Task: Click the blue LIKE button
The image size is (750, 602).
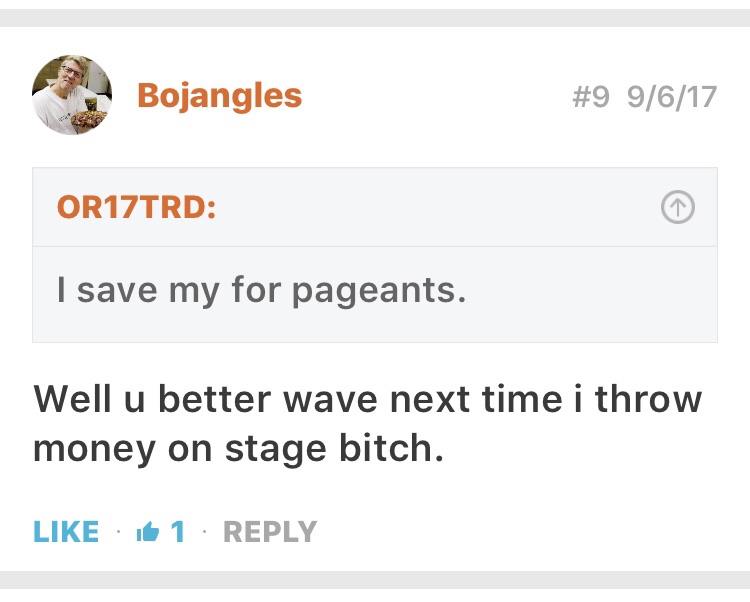Action: 66,532
